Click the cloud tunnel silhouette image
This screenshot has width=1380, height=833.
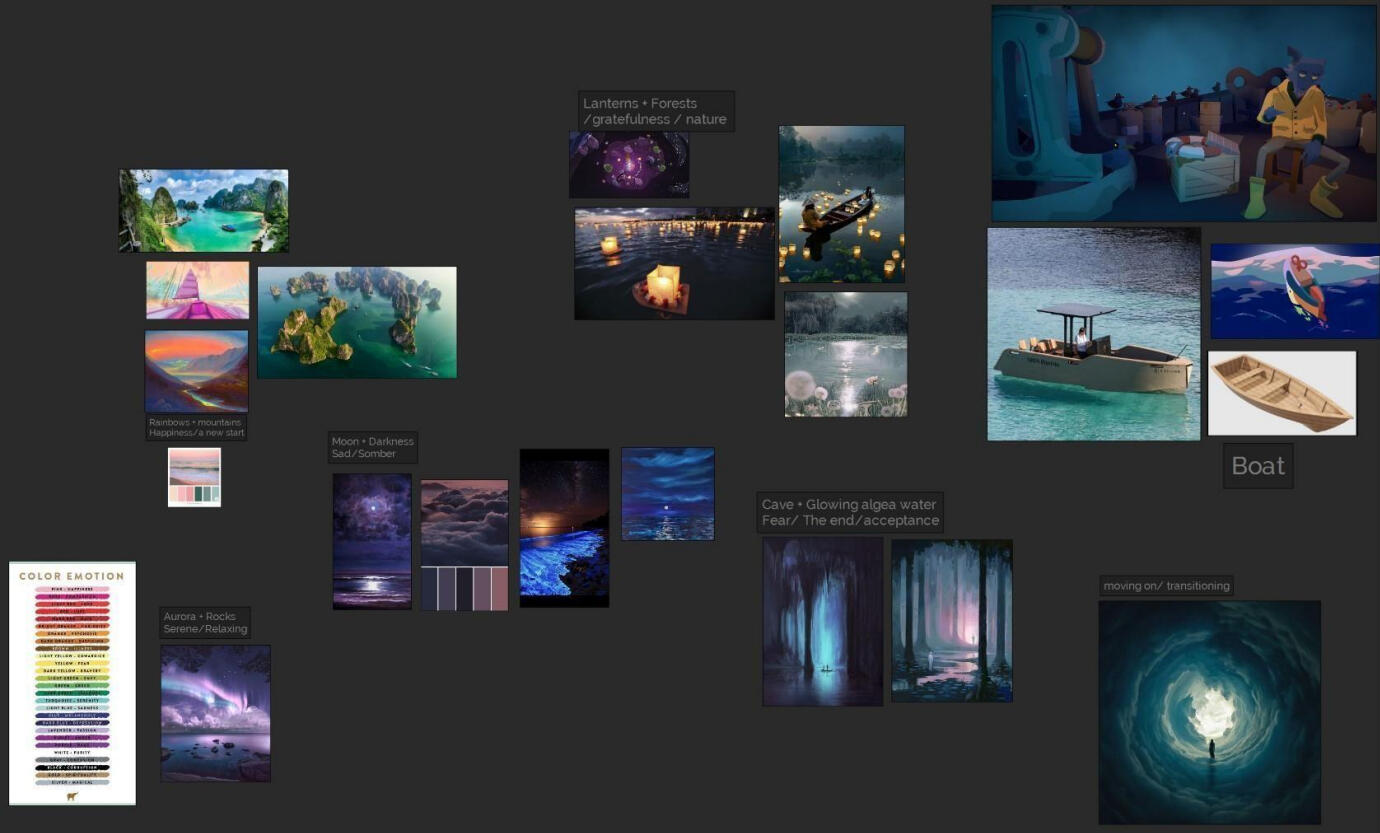tap(1208, 712)
